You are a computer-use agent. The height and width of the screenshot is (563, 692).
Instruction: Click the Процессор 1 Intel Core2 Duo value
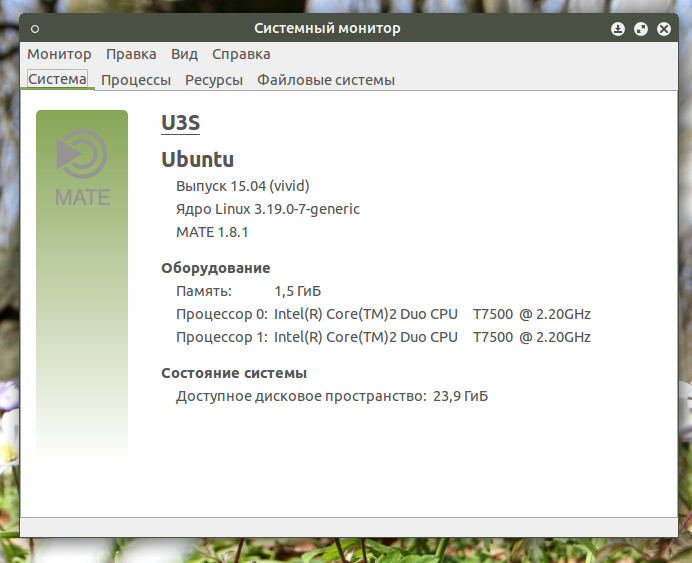pyautogui.click(x=432, y=337)
